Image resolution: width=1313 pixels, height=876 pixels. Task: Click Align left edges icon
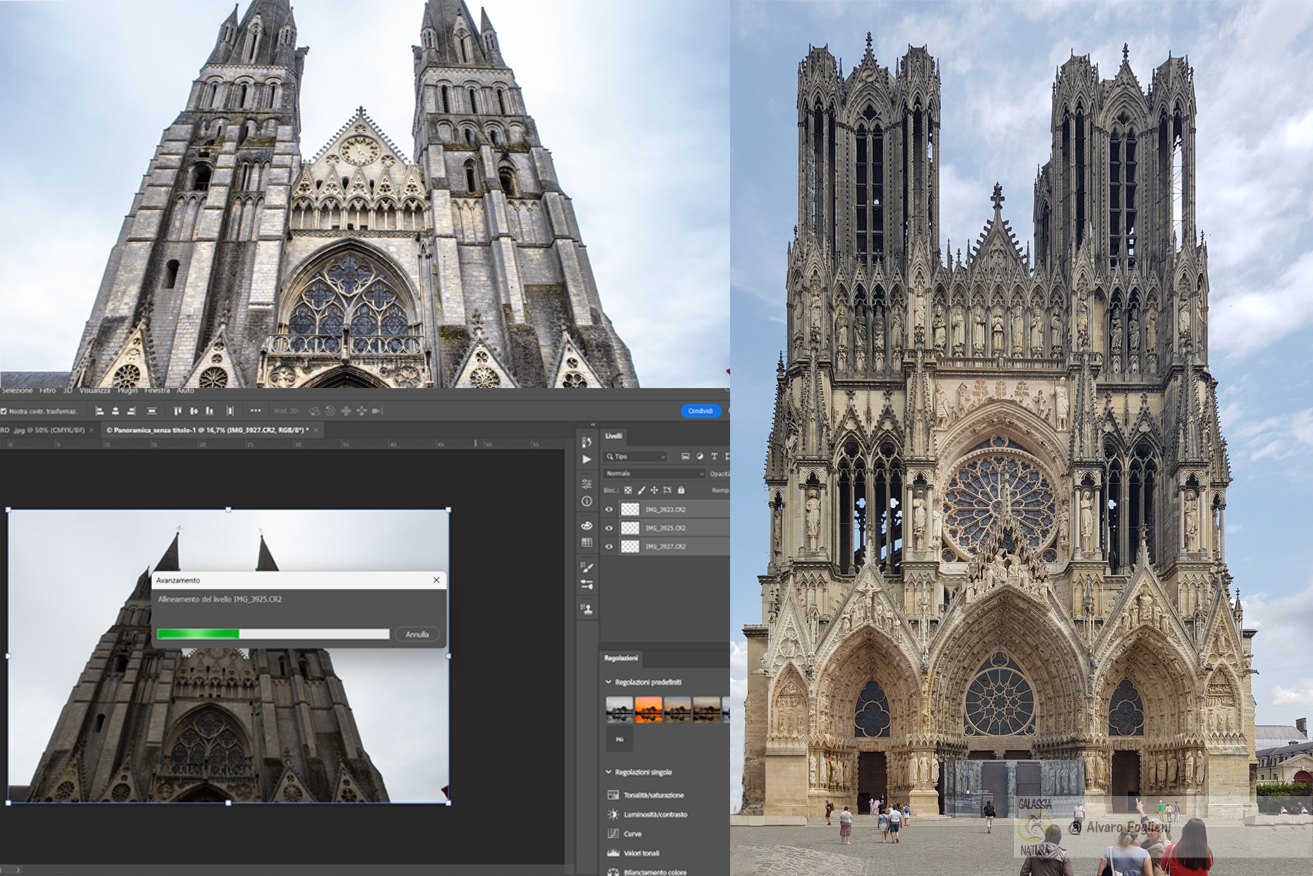tap(100, 411)
